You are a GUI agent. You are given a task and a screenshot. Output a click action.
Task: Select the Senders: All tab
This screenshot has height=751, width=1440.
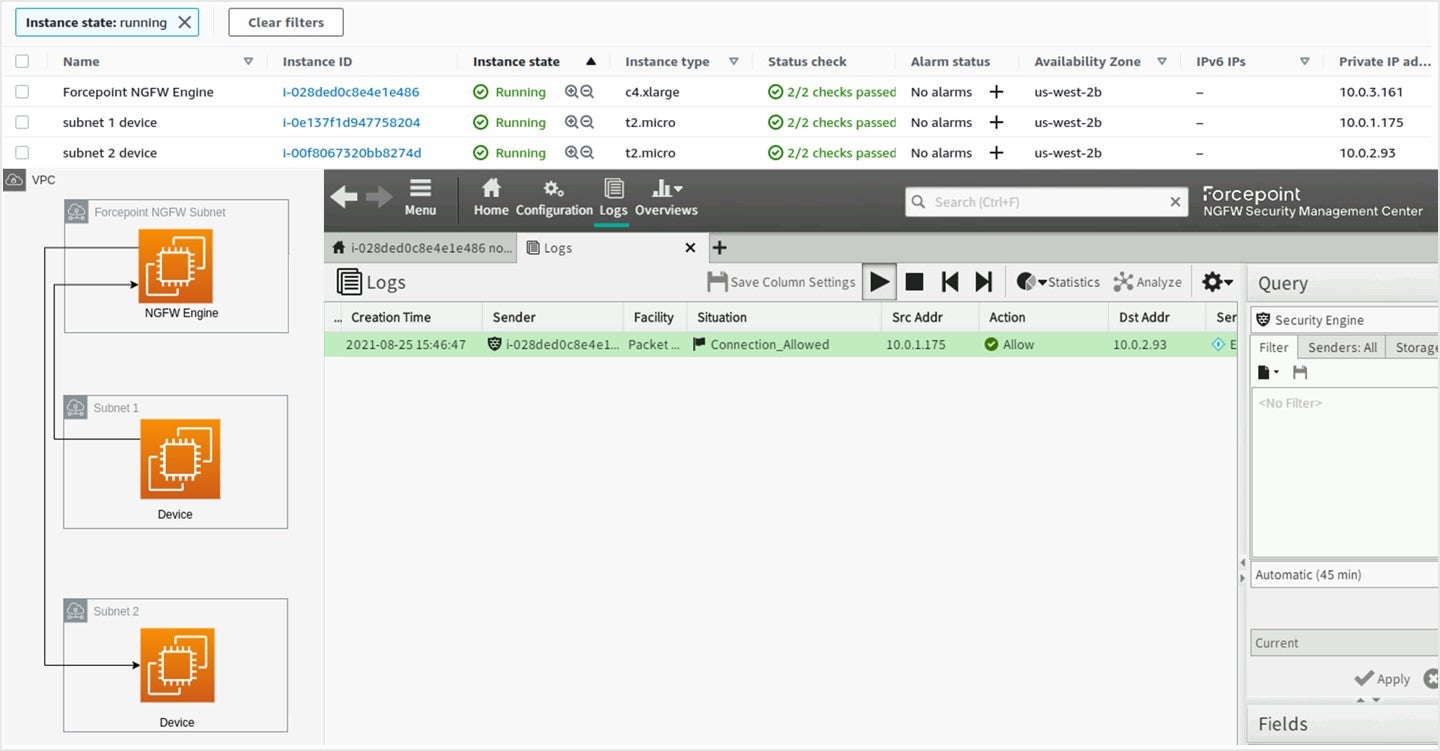click(1342, 347)
